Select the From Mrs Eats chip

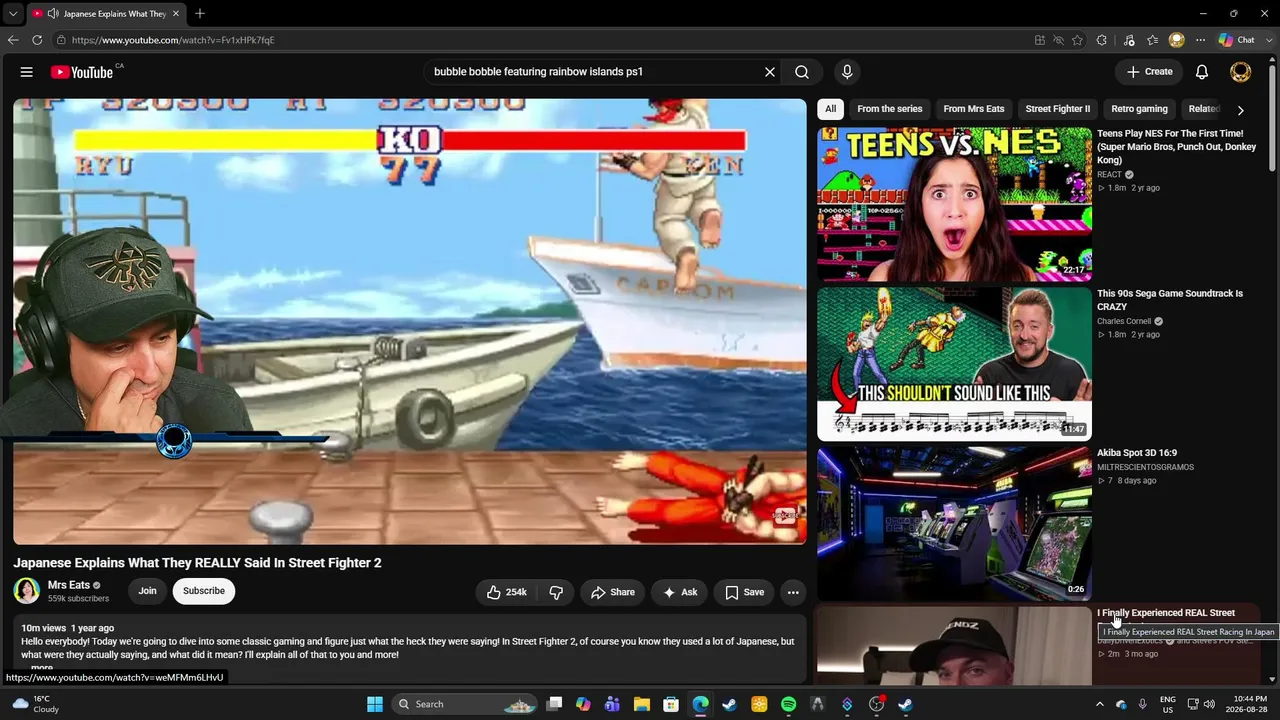pos(974,109)
